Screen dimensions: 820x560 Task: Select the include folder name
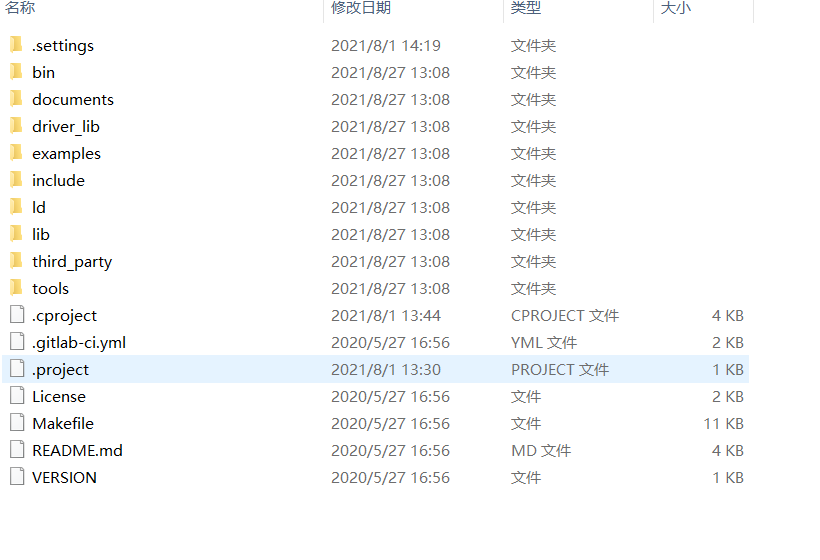[x=58, y=180]
